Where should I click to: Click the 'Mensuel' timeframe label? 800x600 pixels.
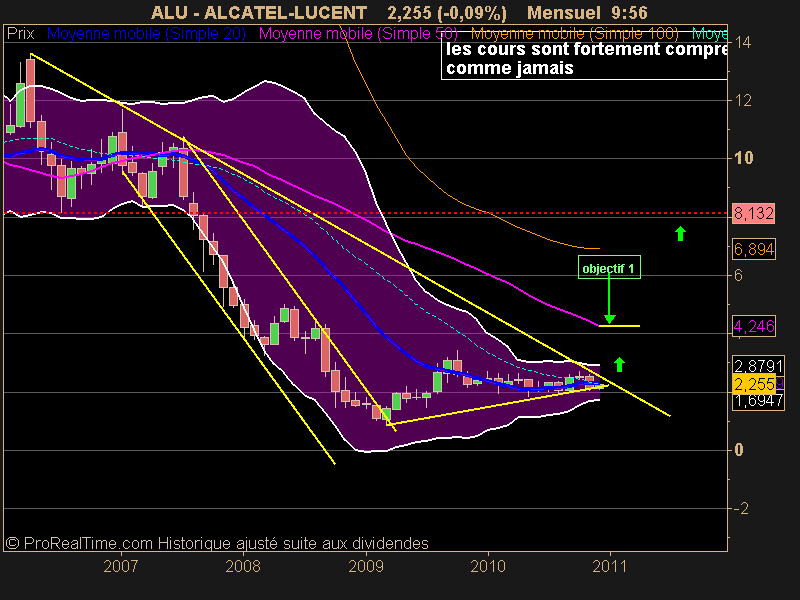click(564, 12)
